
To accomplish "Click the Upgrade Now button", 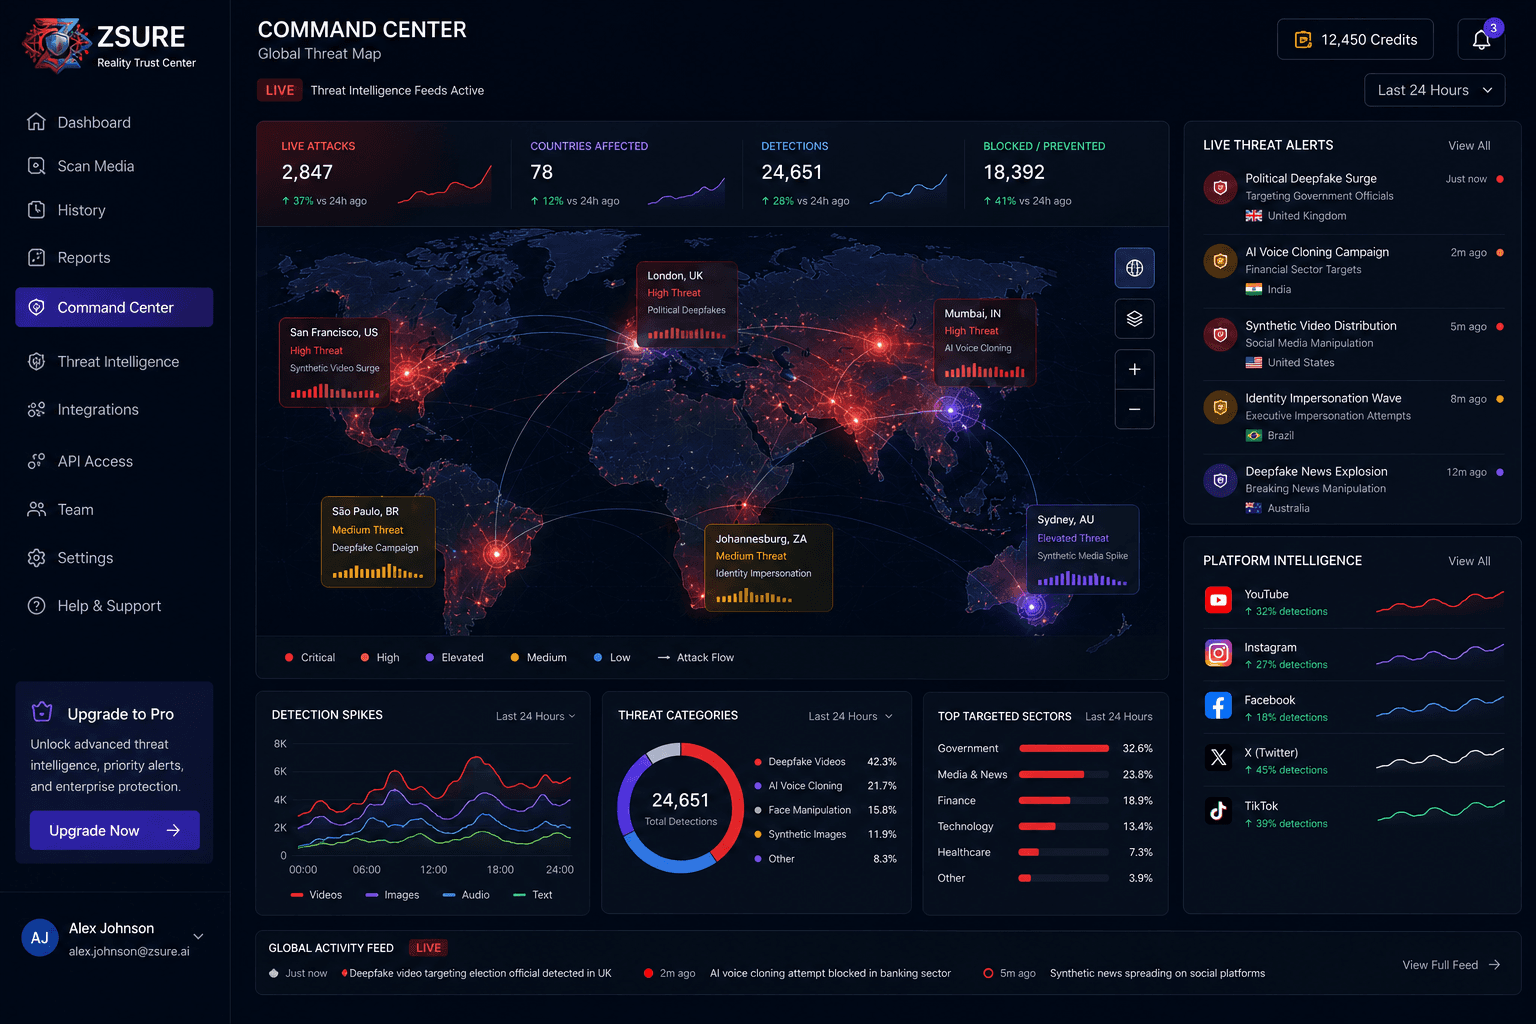I will coord(114,830).
